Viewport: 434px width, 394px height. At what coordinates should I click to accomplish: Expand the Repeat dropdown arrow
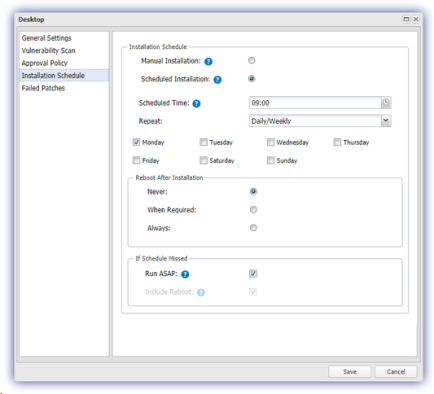[x=386, y=121]
